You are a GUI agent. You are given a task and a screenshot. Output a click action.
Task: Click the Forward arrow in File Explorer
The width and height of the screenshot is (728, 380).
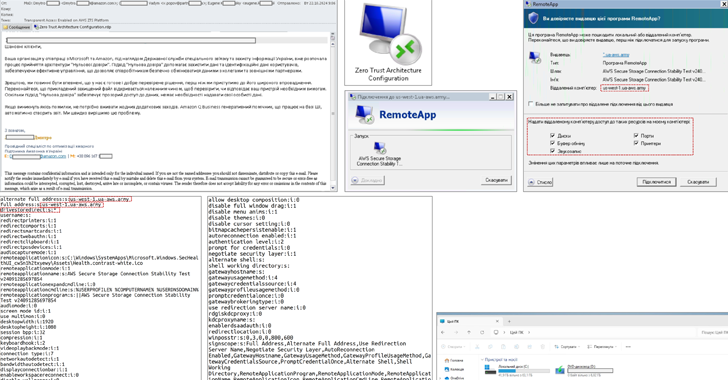(x=456, y=333)
